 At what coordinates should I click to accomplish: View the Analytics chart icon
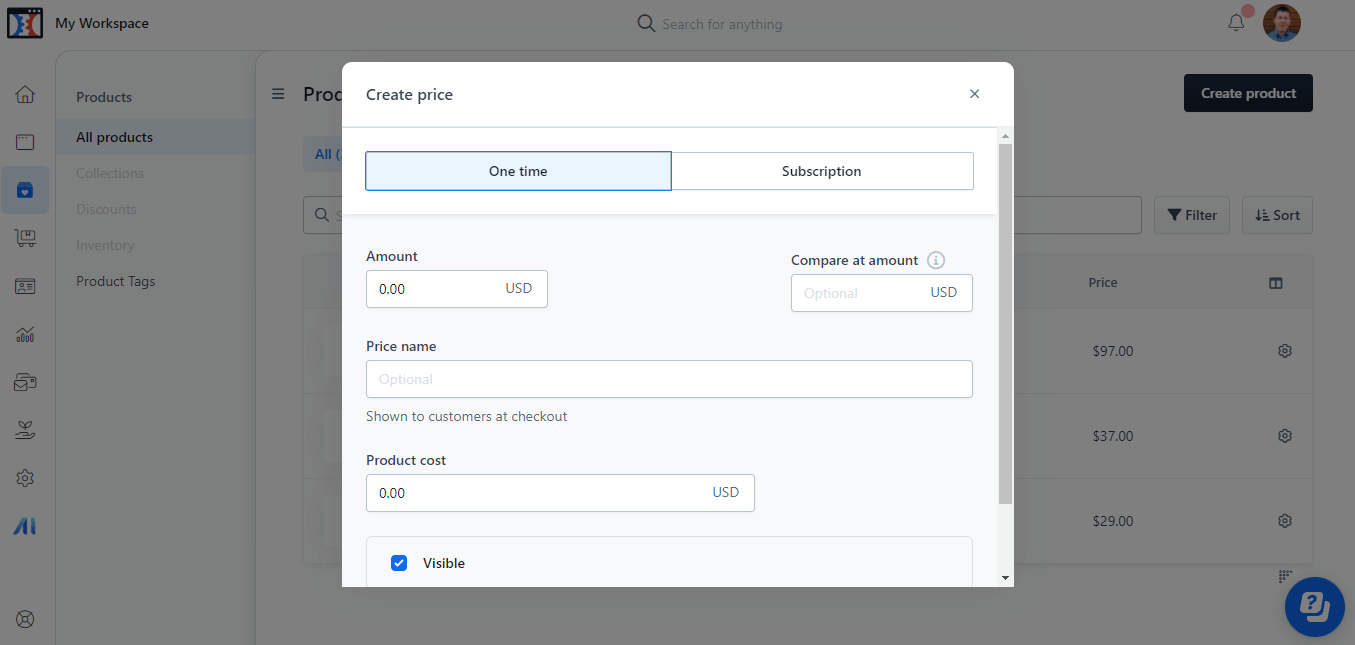pos(25,334)
